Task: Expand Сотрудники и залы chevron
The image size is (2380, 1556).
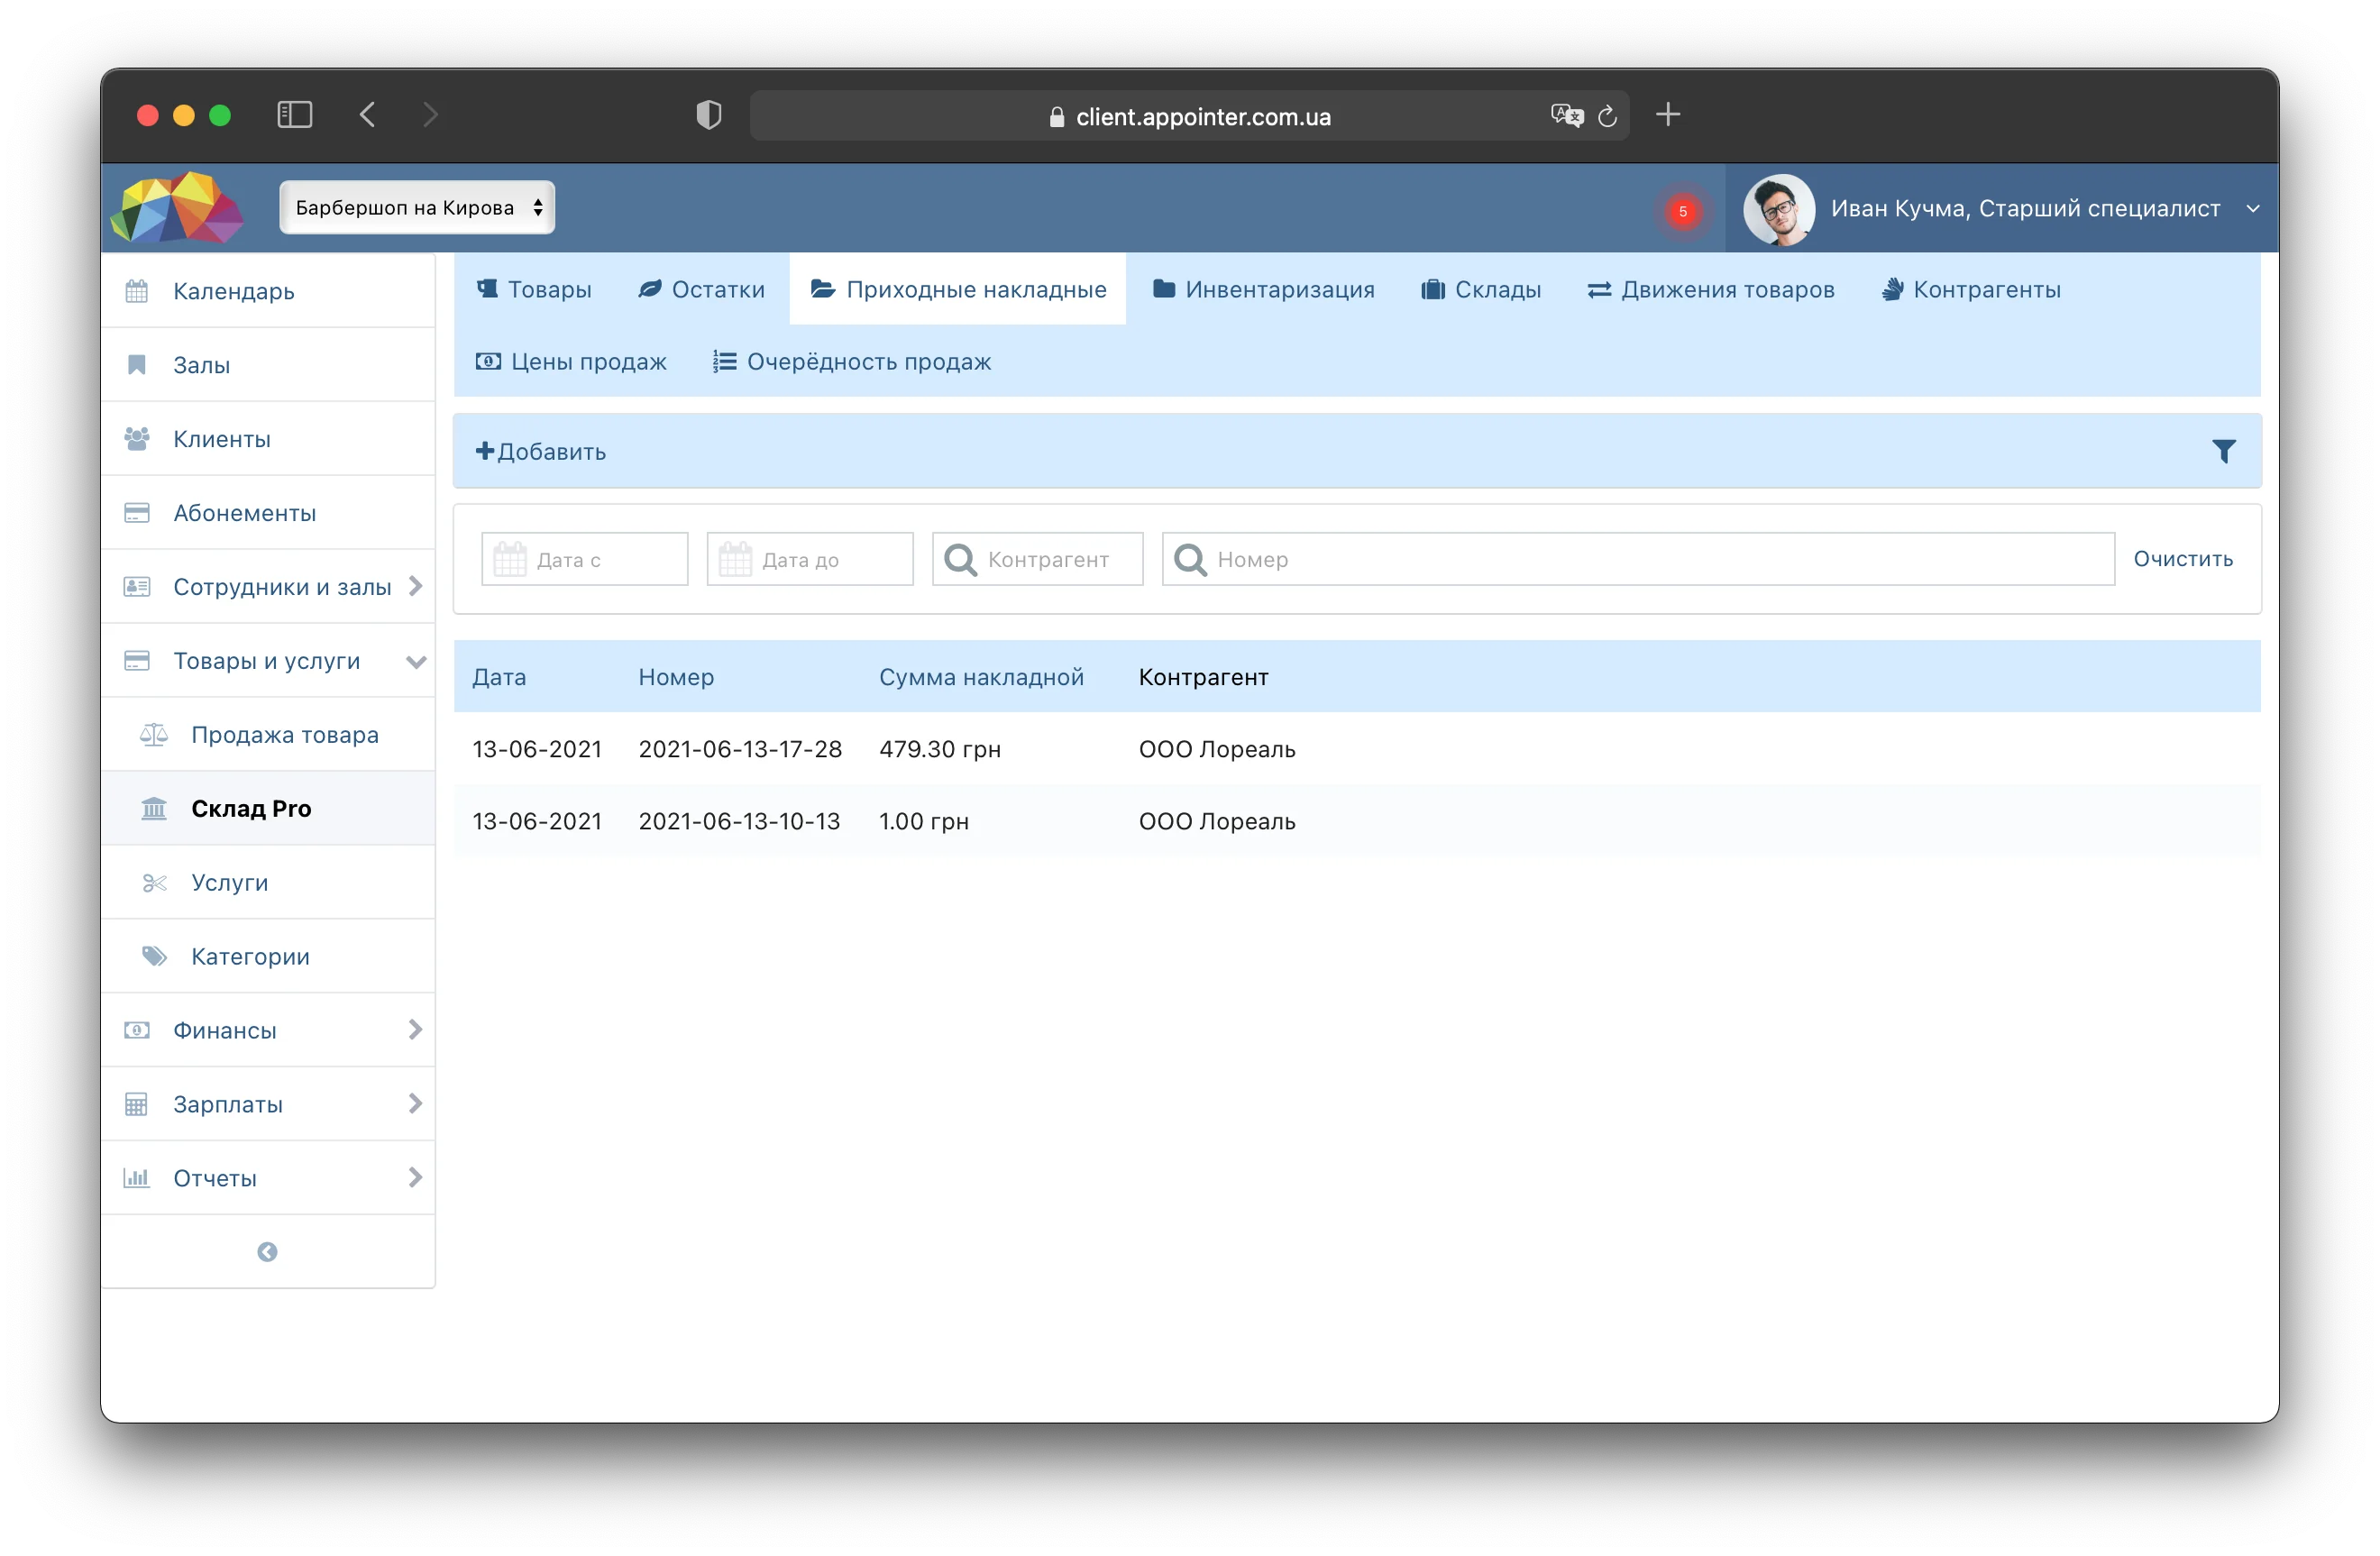Action: point(415,586)
